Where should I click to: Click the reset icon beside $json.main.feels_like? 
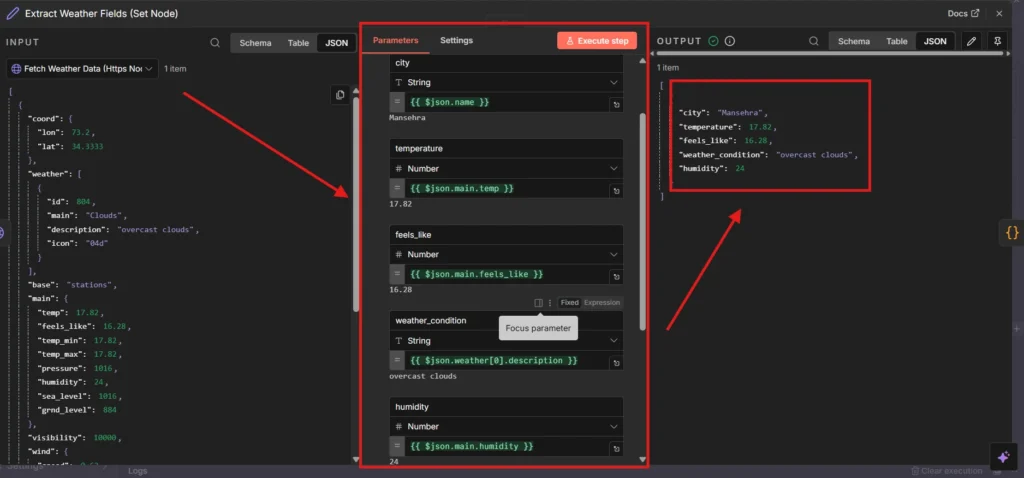[616, 277]
